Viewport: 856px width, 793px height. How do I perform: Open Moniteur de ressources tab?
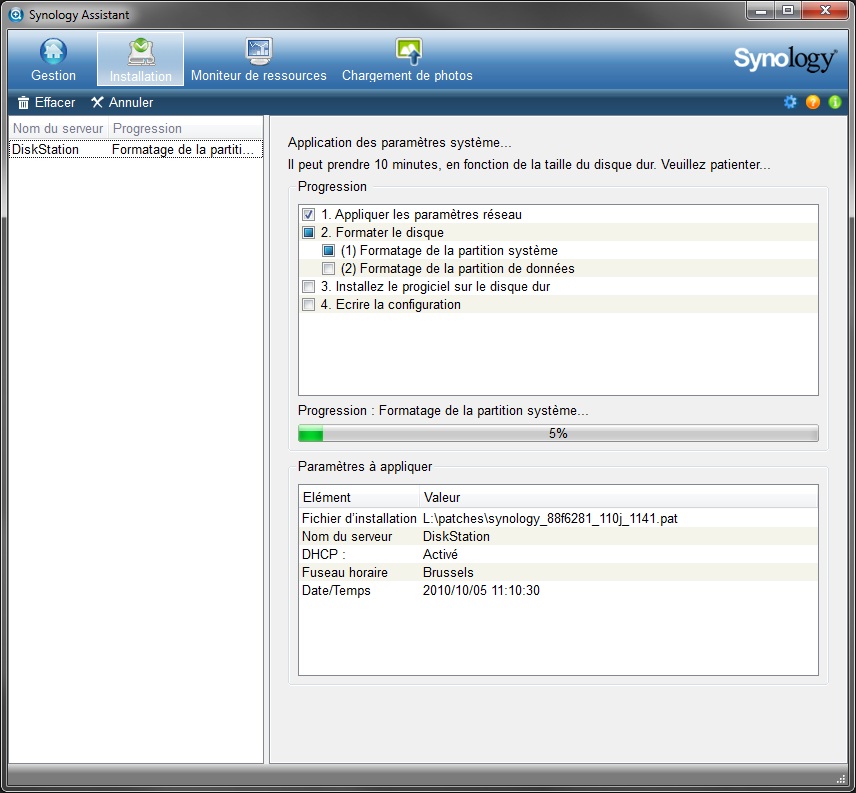tap(258, 59)
